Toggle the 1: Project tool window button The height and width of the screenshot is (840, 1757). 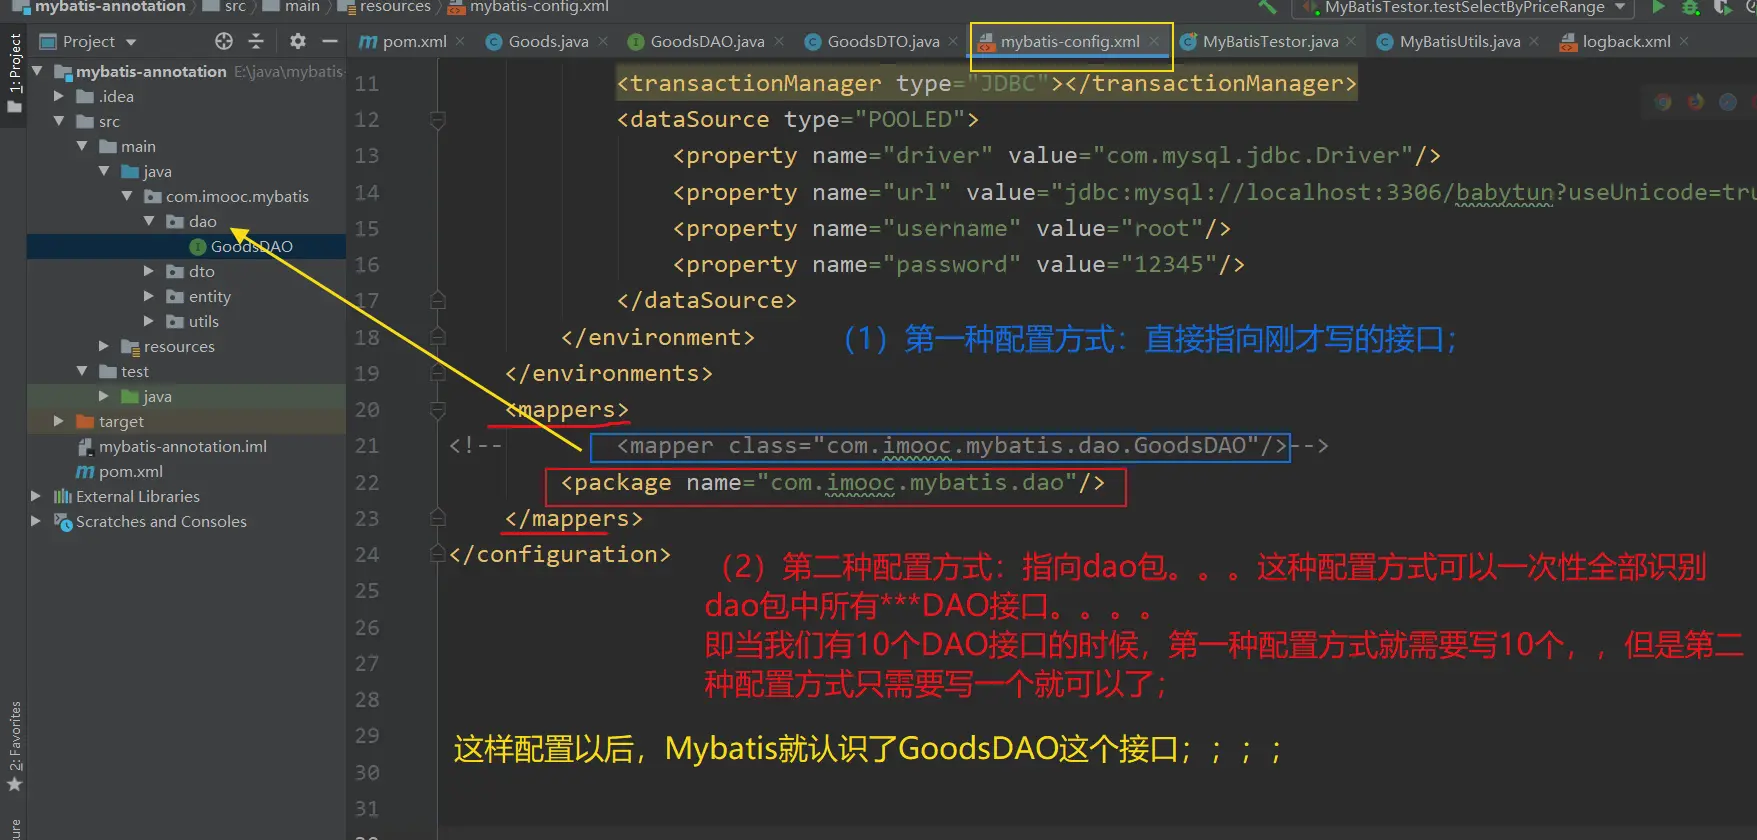(x=14, y=72)
